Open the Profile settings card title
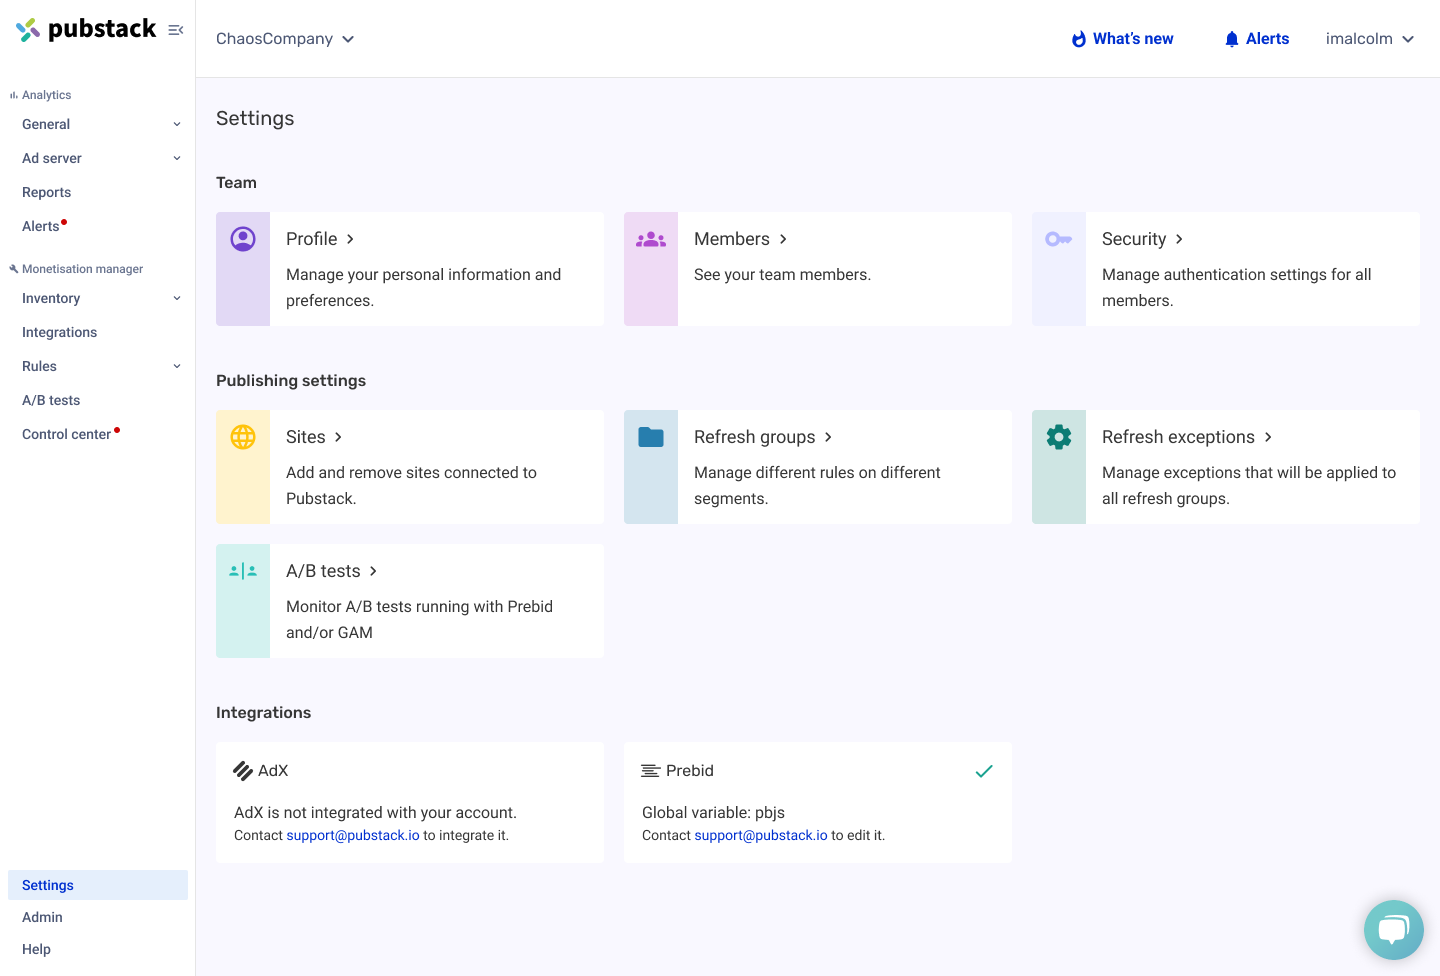The image size is (1440, 976). pos(312,239)
